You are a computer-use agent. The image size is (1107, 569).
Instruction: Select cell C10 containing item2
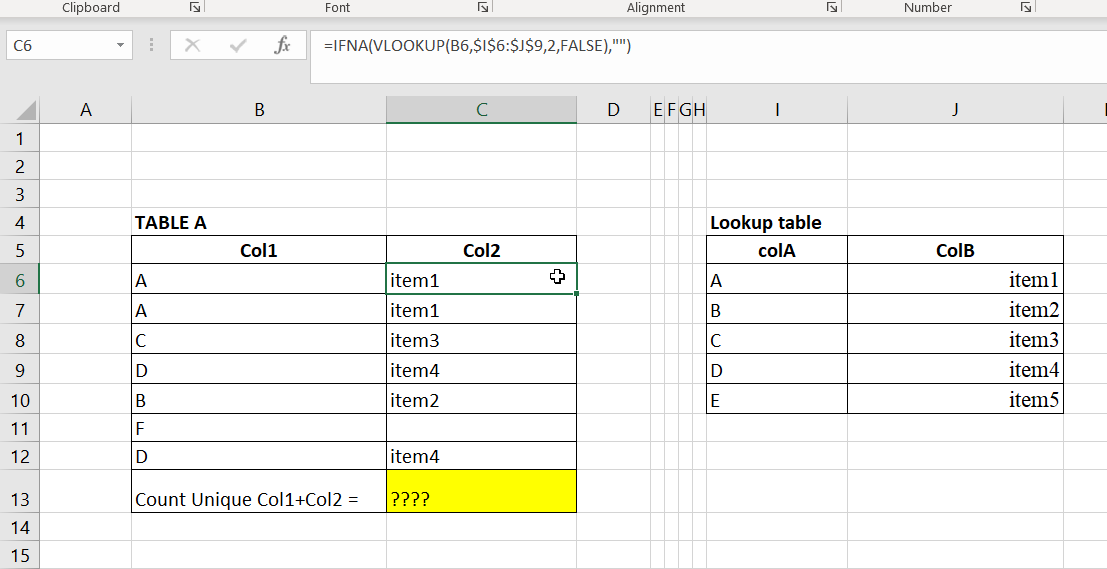(481, 400)
